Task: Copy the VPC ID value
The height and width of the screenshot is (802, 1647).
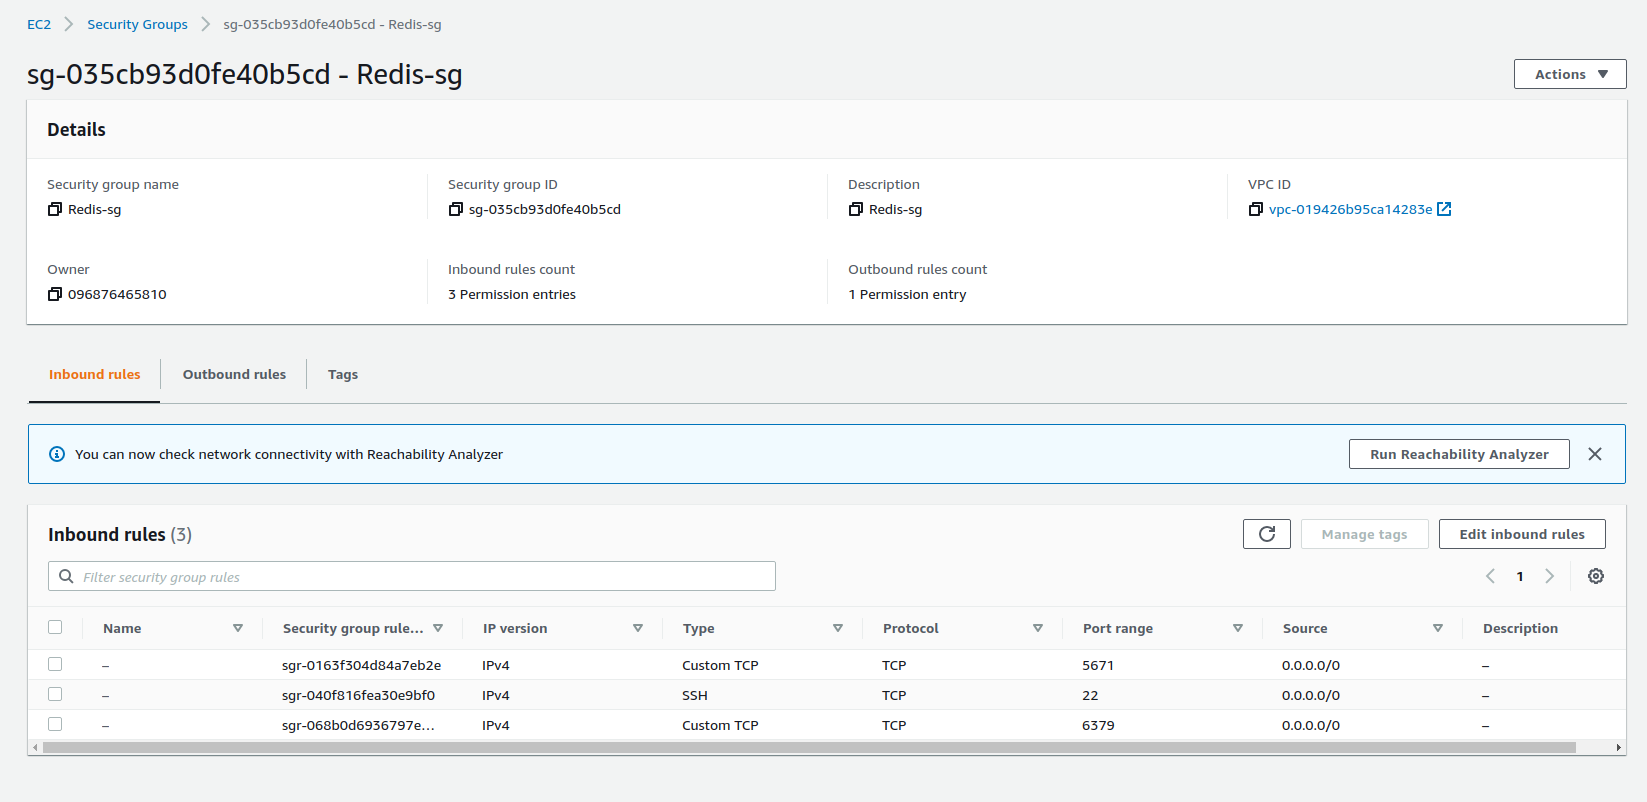Action: 1256,209
